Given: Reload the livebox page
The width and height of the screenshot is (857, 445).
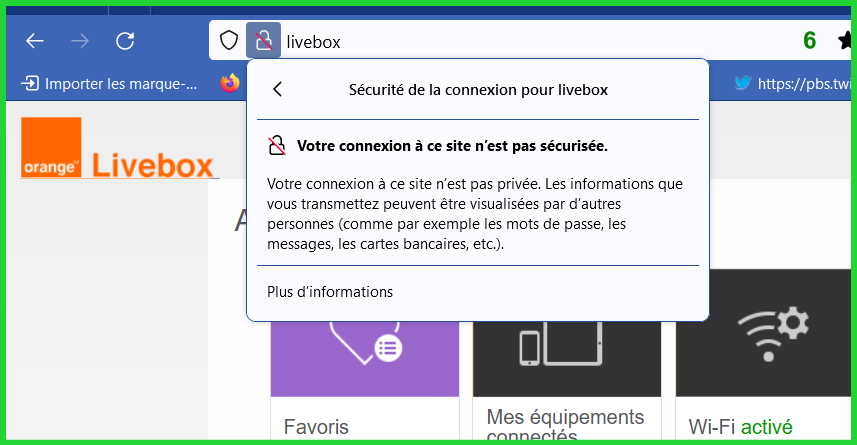Looking at the screenshot, I should click(125, 41).
